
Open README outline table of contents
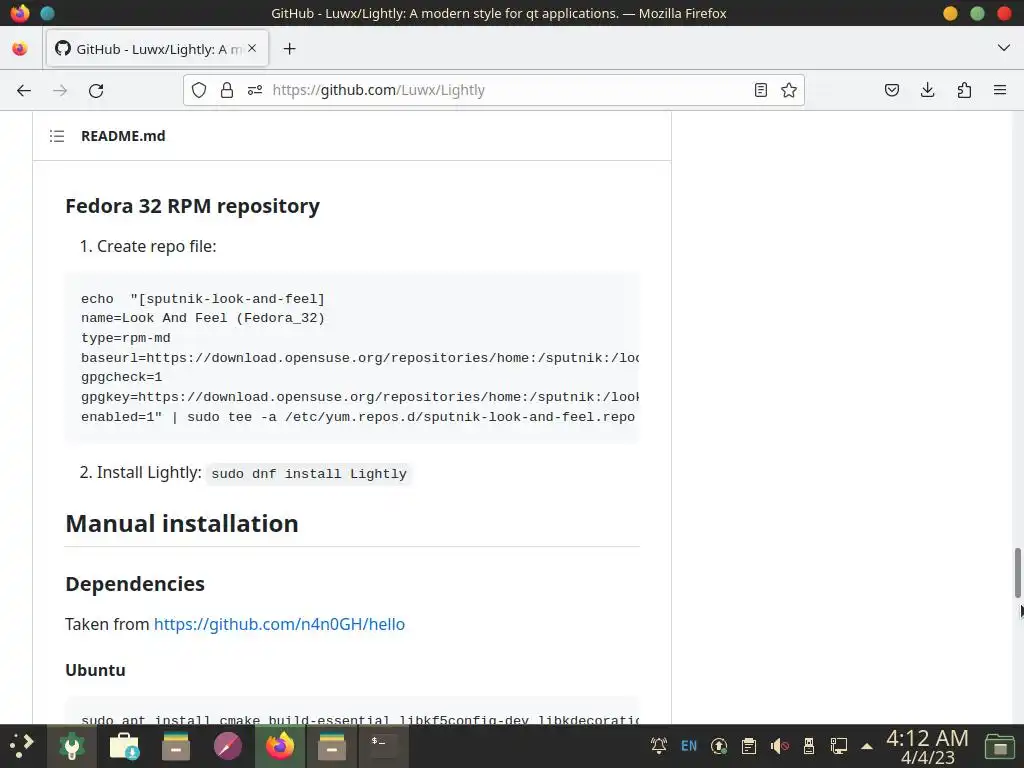[x=57, y=136]
